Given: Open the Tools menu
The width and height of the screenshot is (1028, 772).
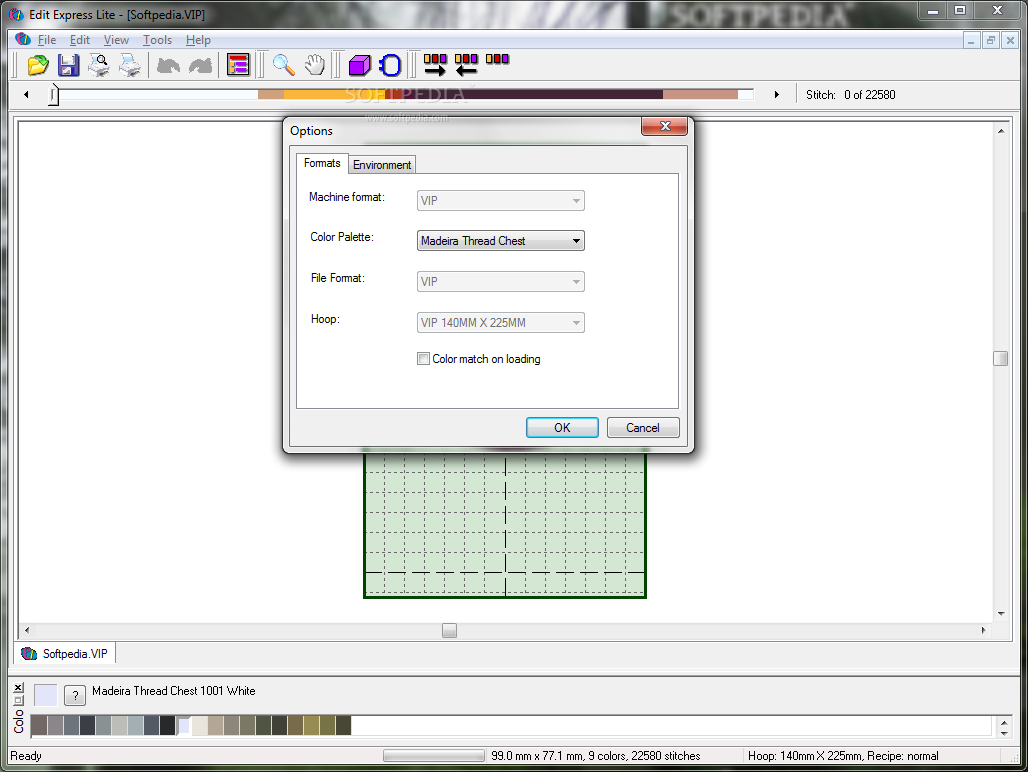Looking at the screenshot, I should click(x=157, y=40).
